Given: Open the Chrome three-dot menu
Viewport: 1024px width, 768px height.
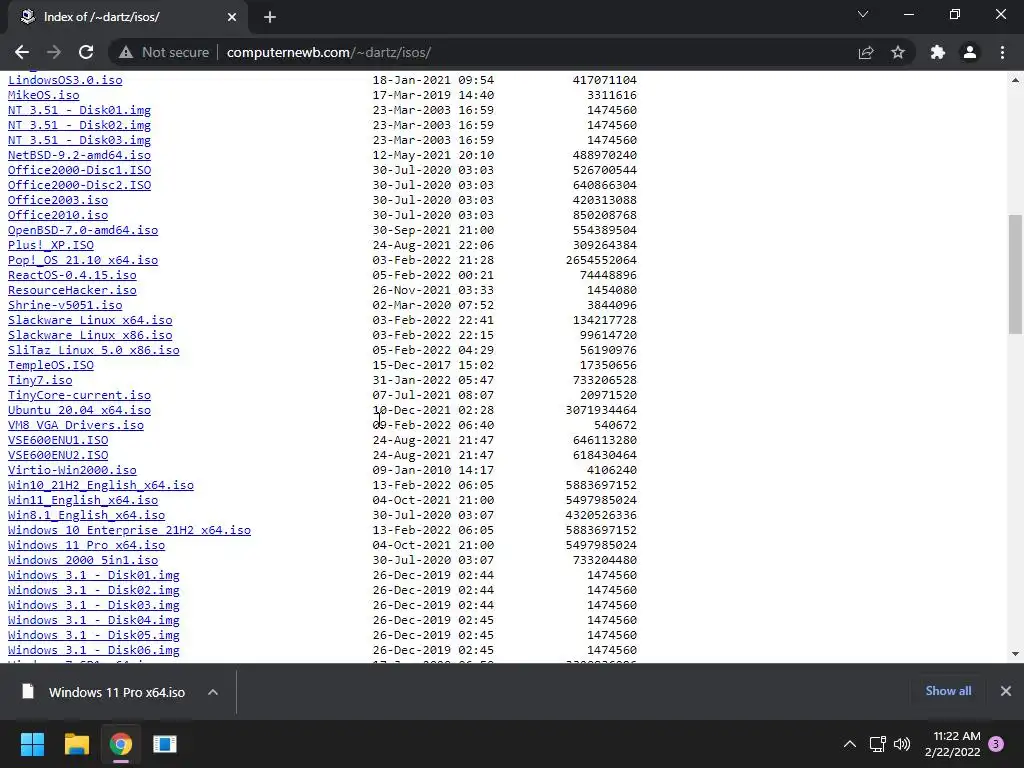Looking at the screenshot, I should pos(1002,52).
